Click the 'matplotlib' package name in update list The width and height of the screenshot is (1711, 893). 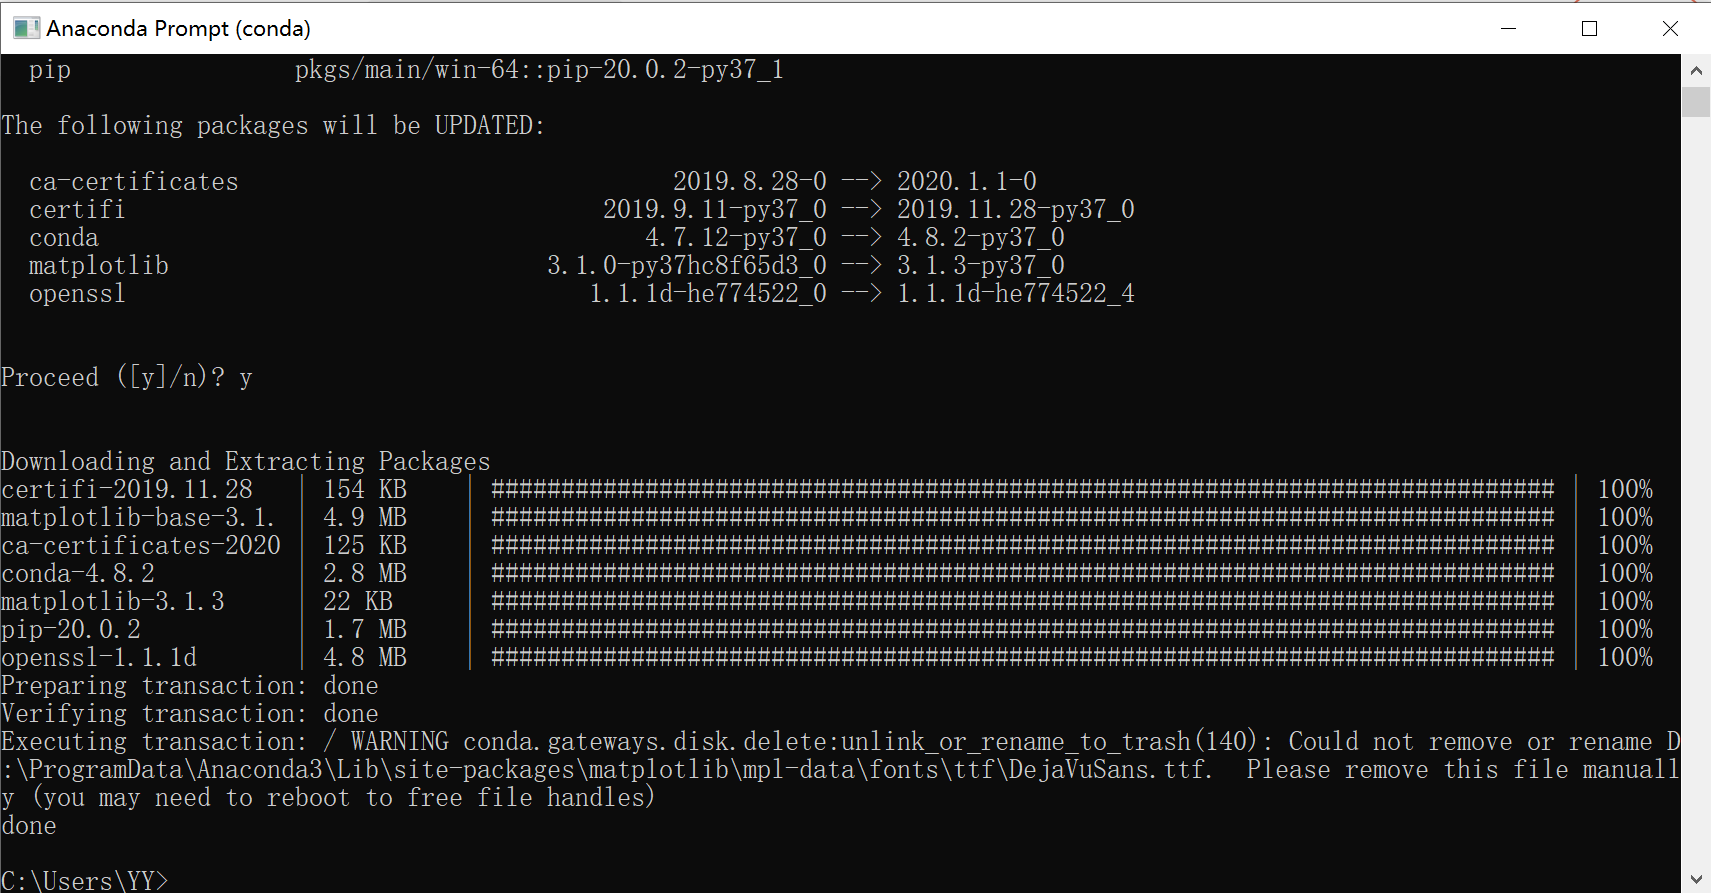click(x=99, y=266)
